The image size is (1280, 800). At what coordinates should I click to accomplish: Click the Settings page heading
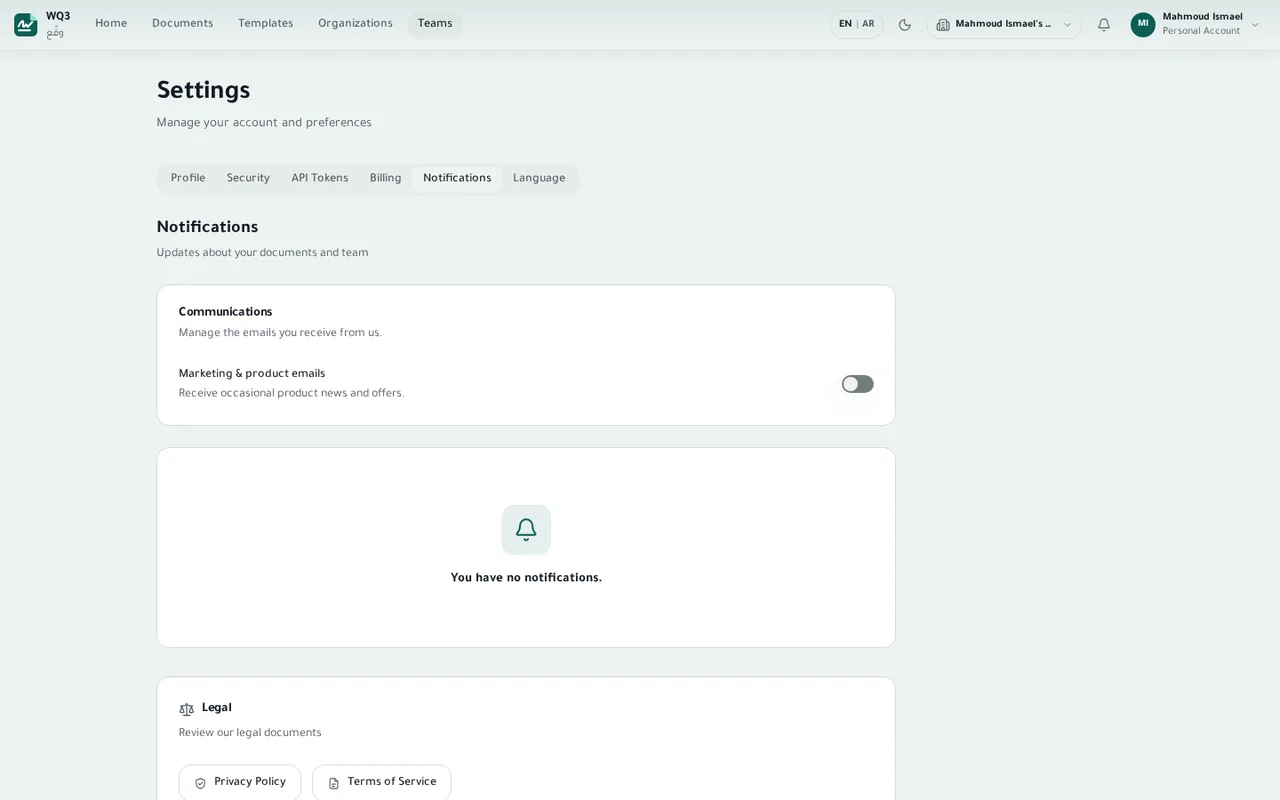coord(204,91)
